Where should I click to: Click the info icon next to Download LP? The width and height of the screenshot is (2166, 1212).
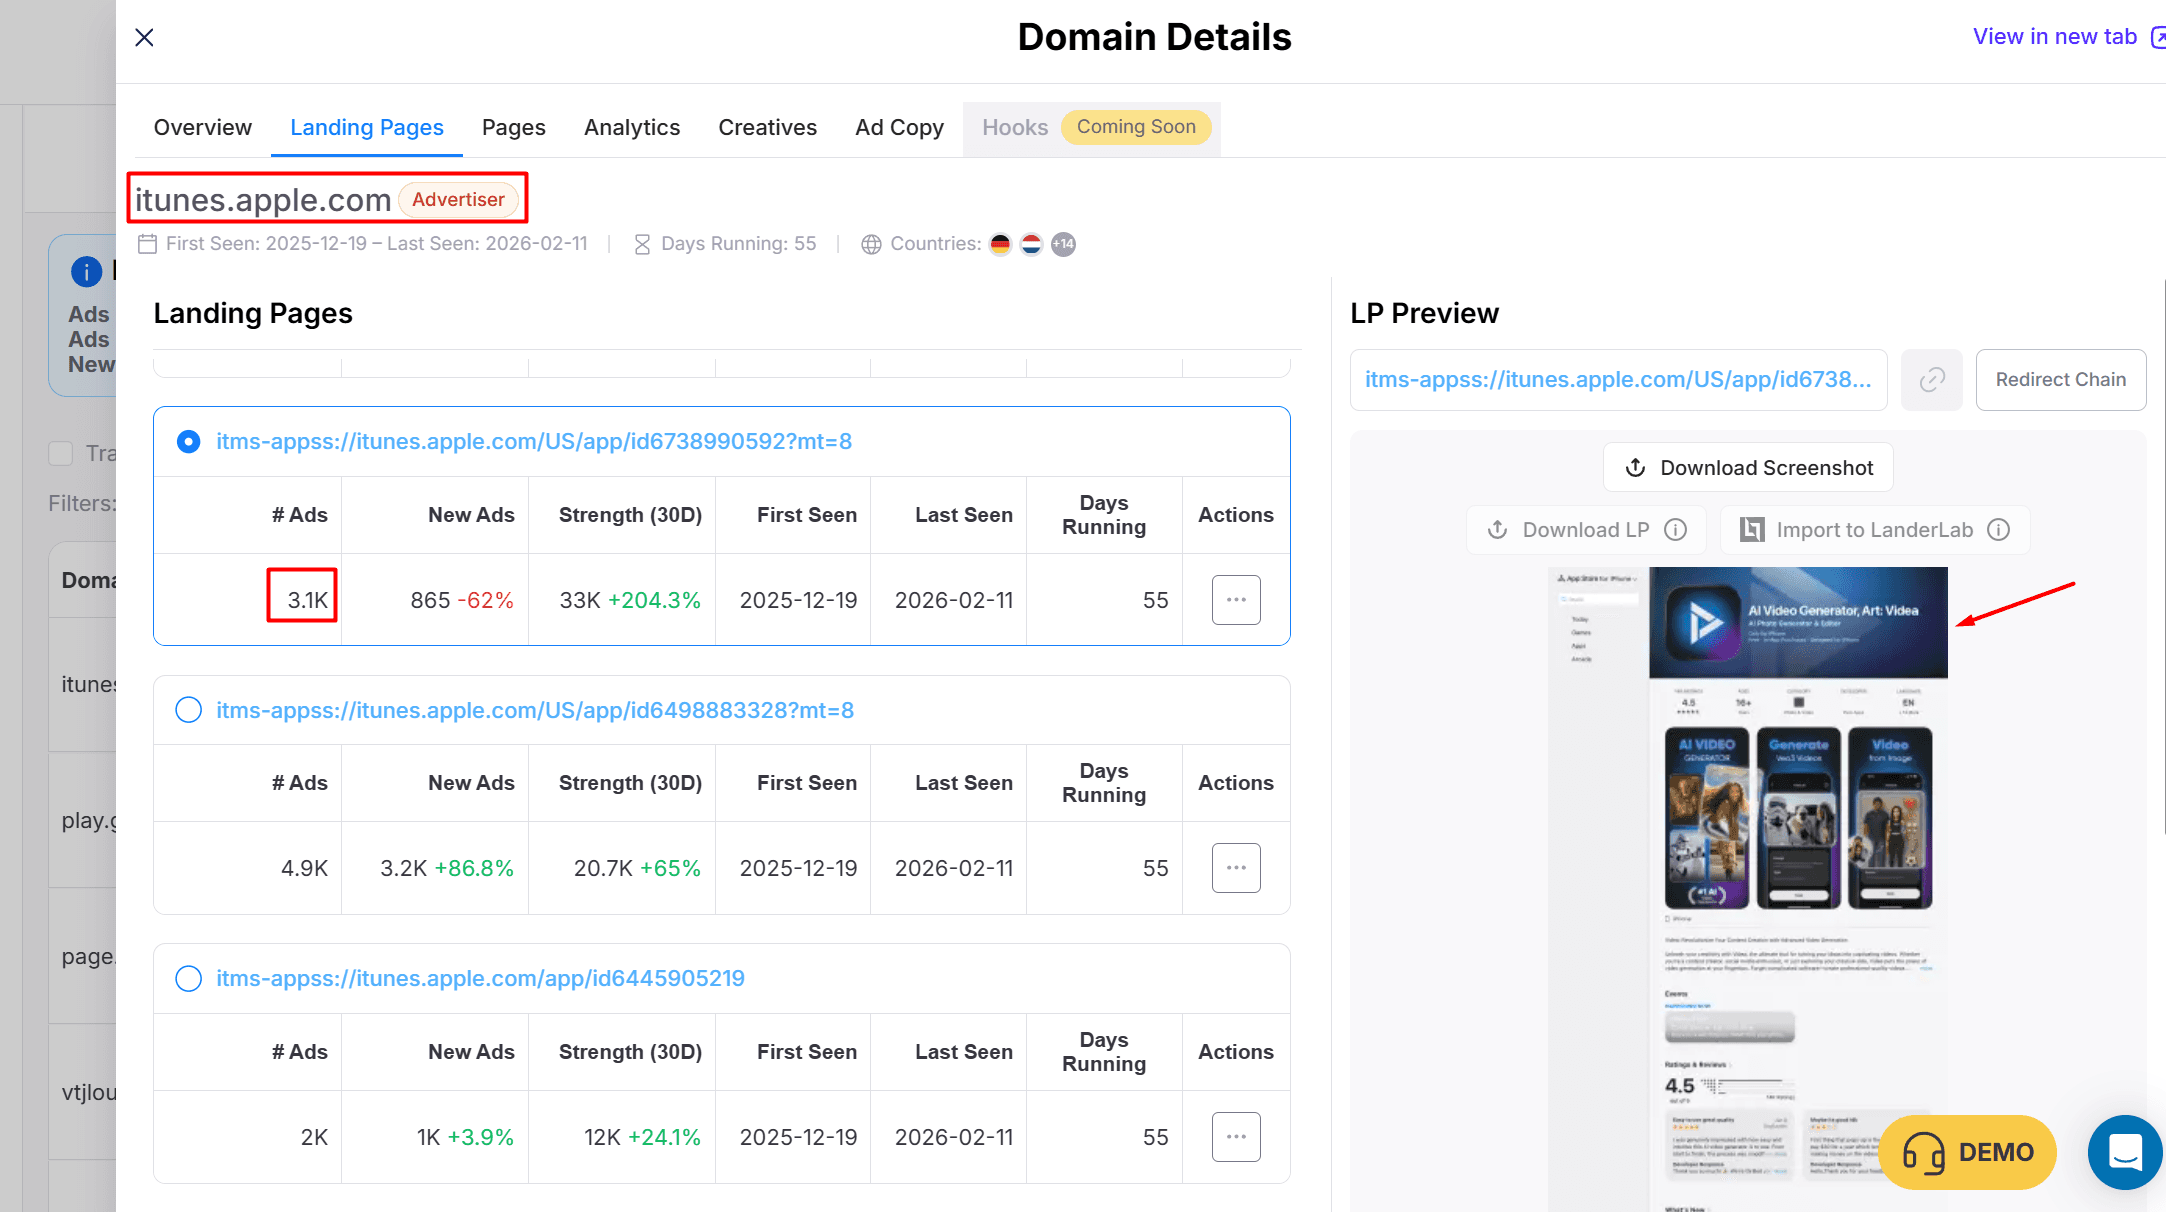(1676, 530)
